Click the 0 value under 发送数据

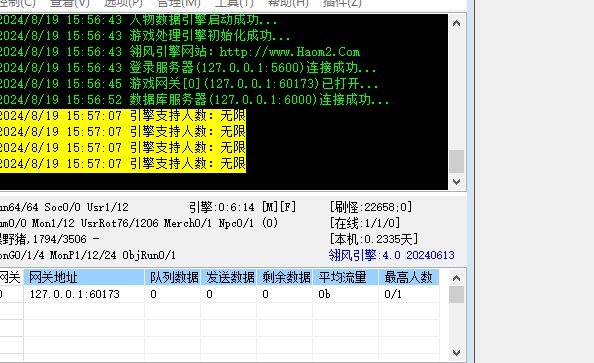click(x=209, y=294)
